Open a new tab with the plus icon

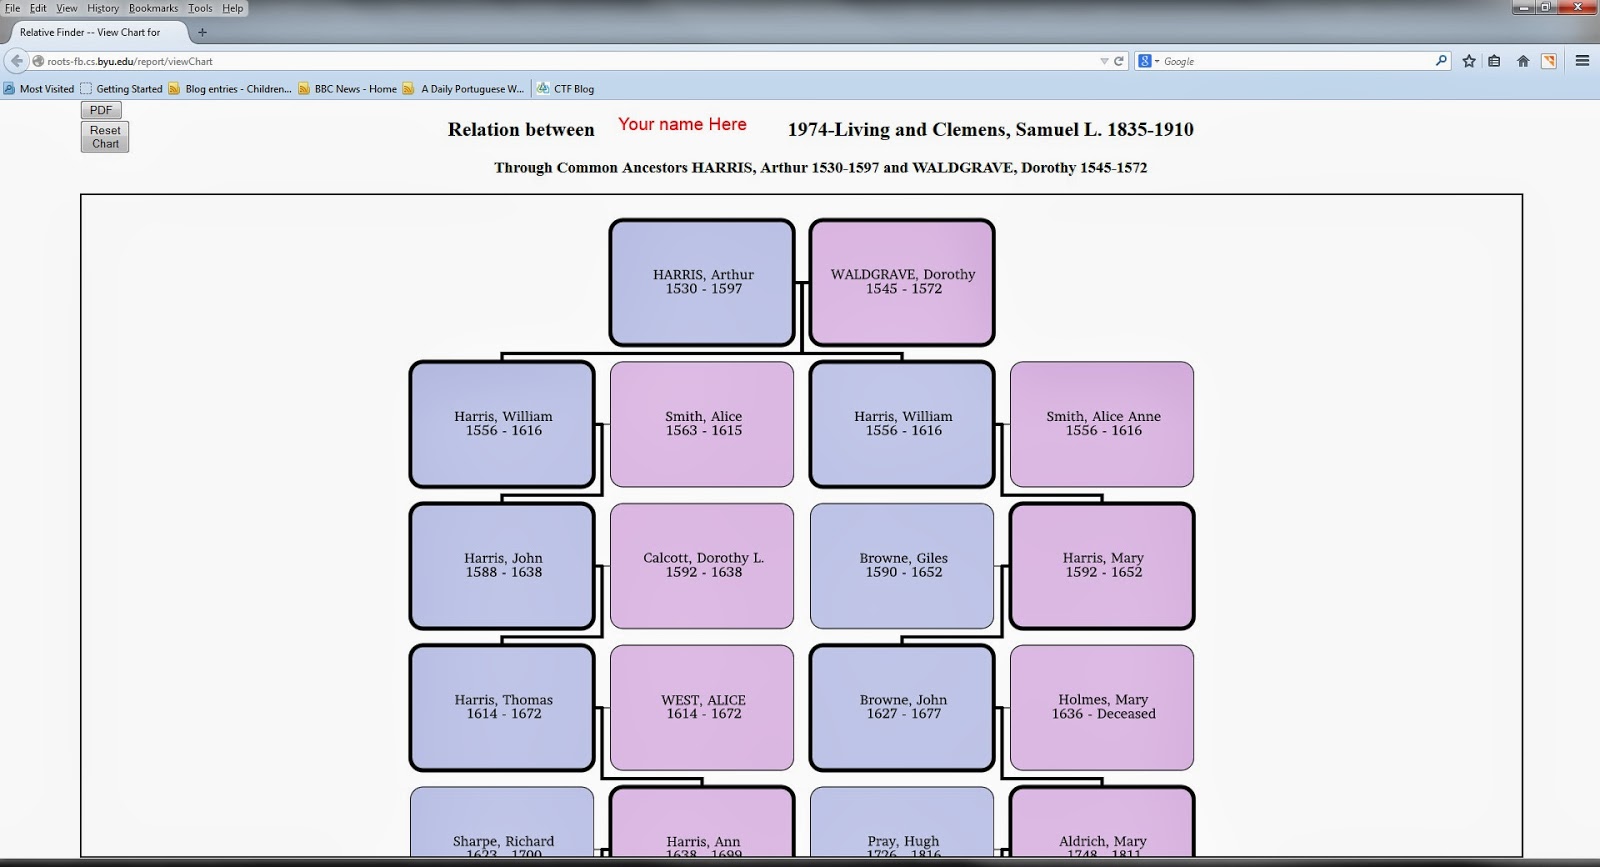[x=202, y=32]
